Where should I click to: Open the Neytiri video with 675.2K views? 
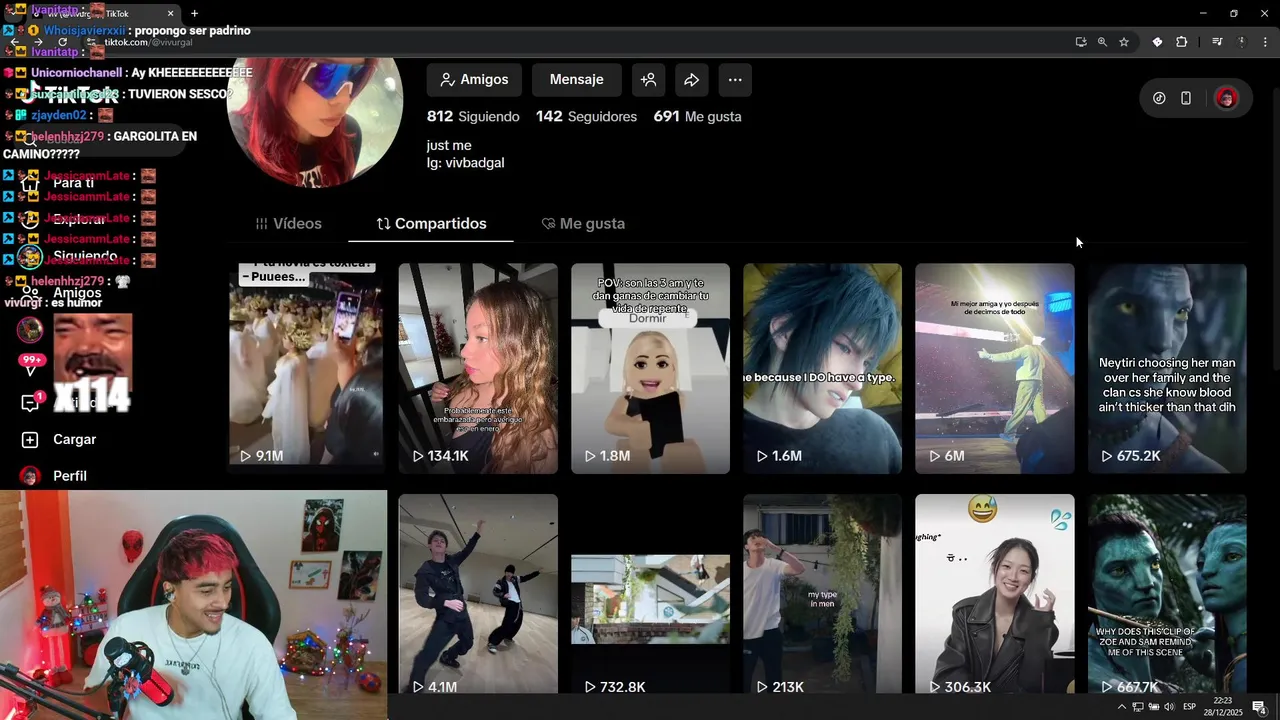point(1167,368)
